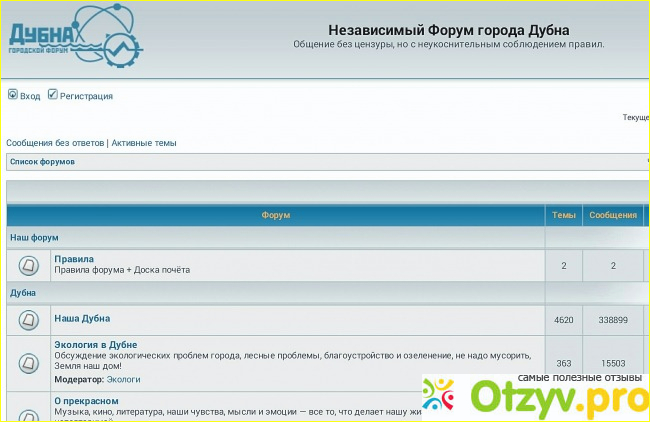This screenshot has height=422, width=650.
Task: Click the forum icon in the Правила row
Action: pyautogui.click(x=29, y=265)
